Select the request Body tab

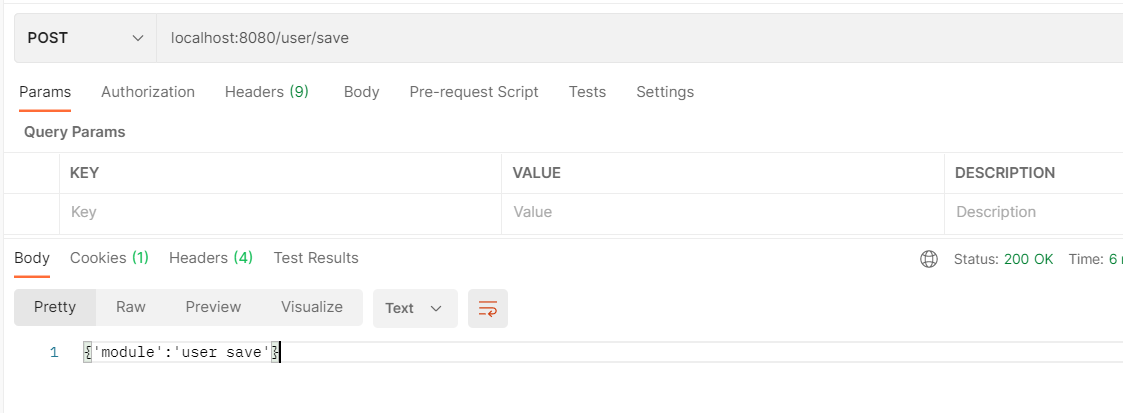coord(361,92)
